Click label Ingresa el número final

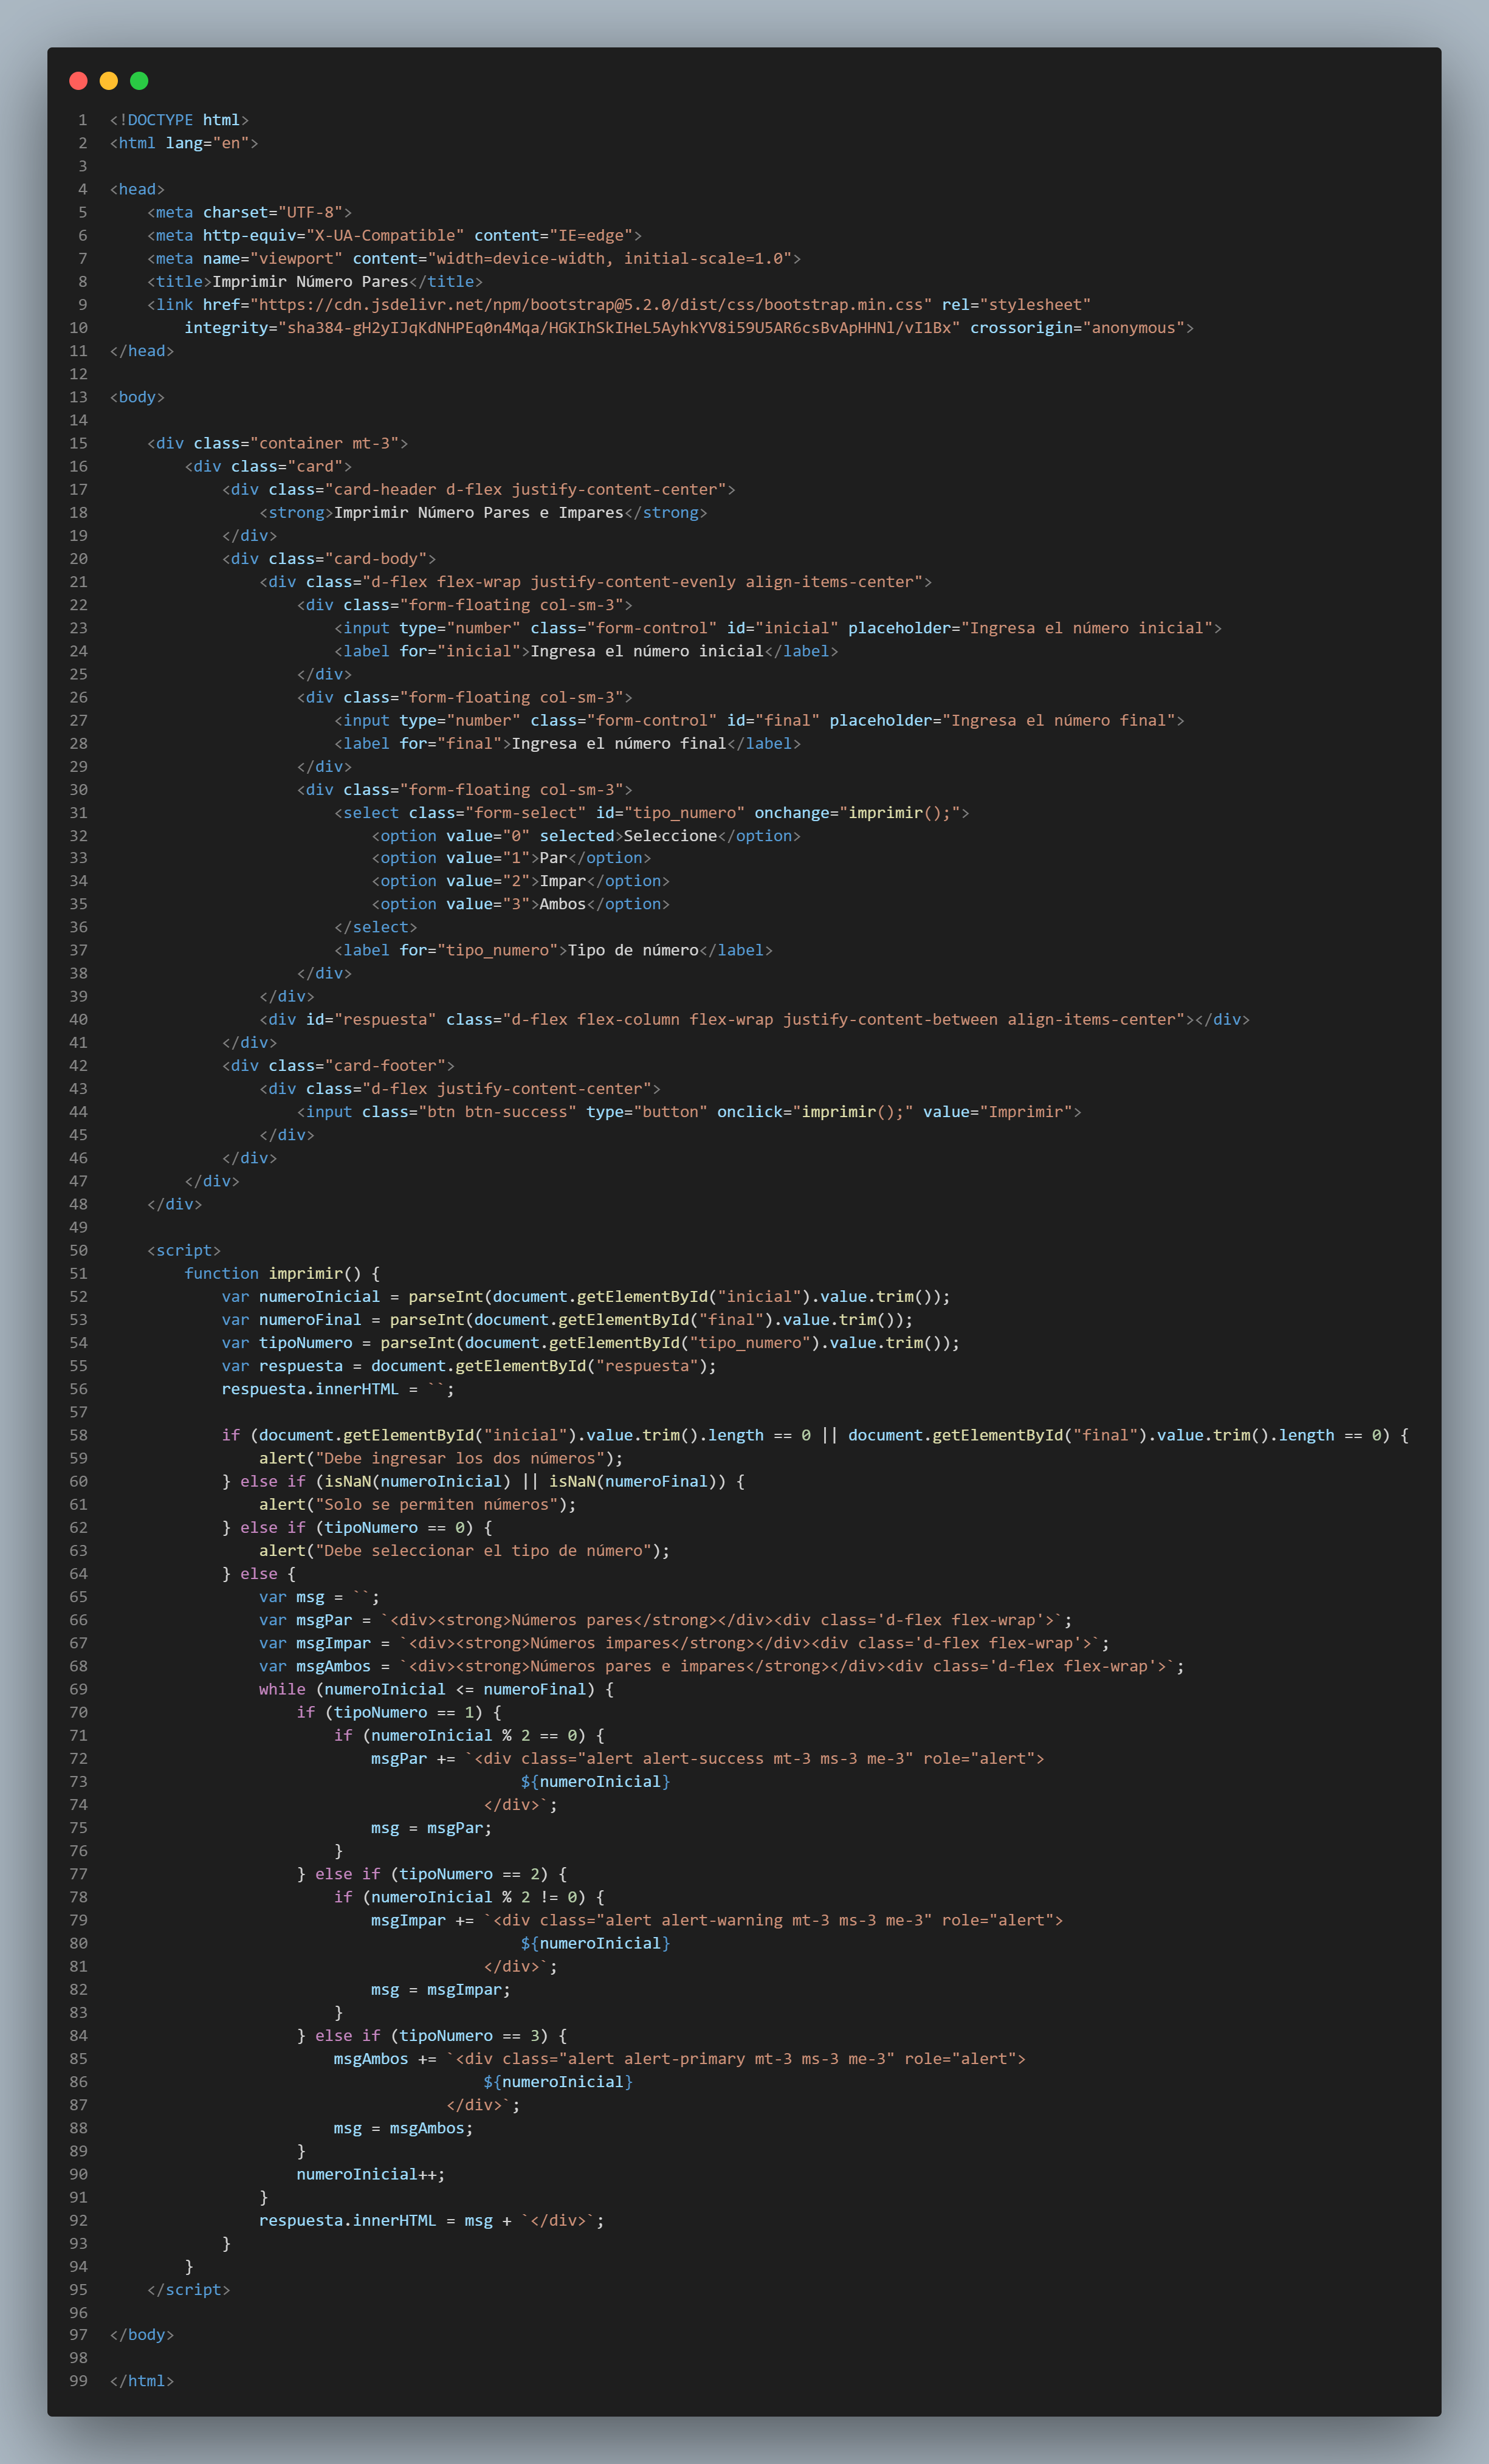(x=619, y=743)
